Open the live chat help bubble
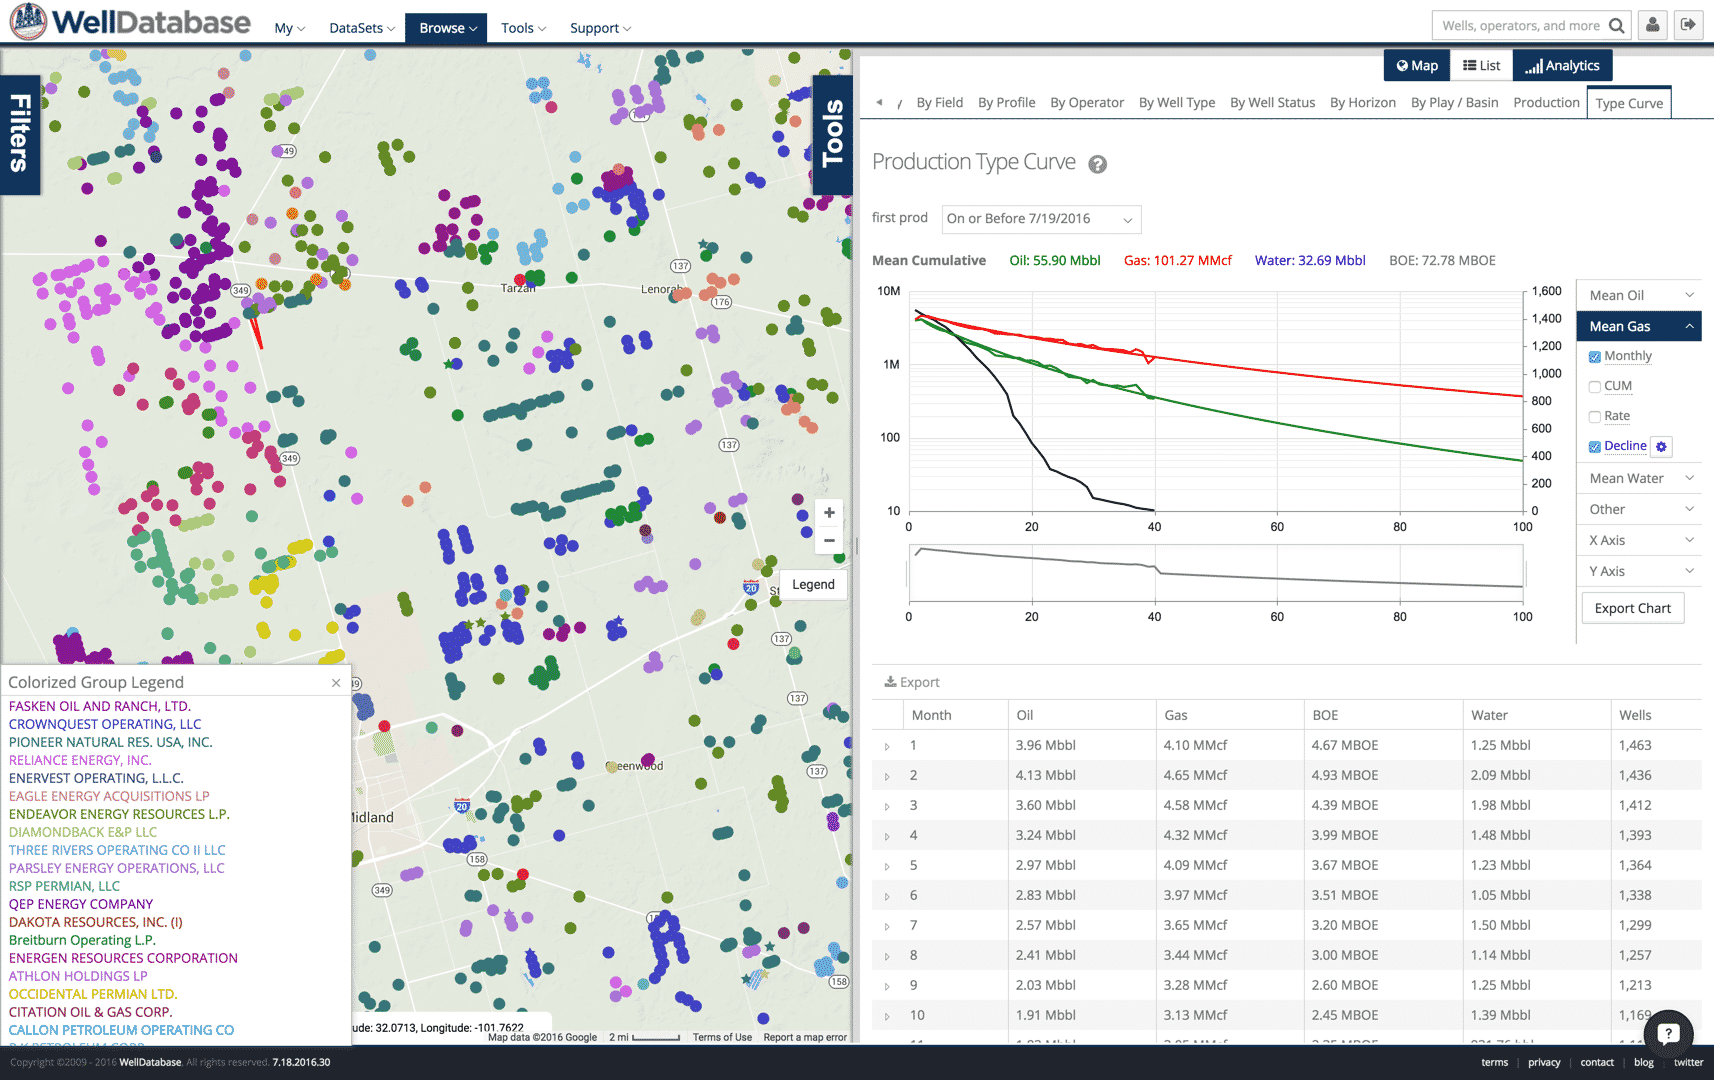The width and height of the screenshot is (1714, 1080). coord(1667,1034)
